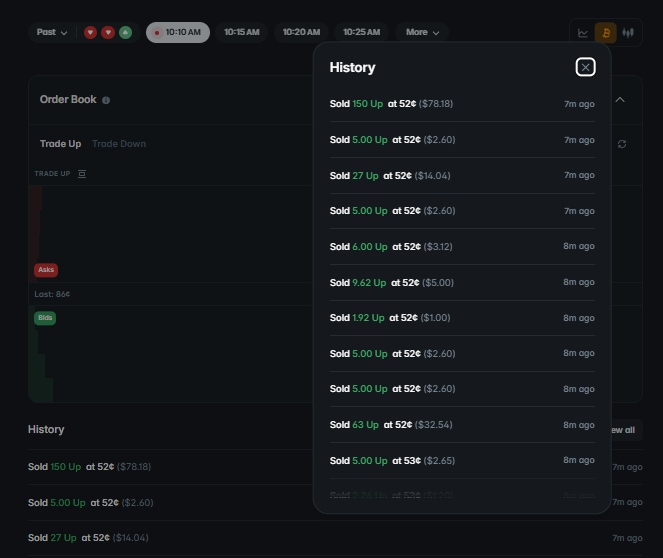The image size is (663, 558).
Task: Click the Order Book info icon
Action: point(106,100)
